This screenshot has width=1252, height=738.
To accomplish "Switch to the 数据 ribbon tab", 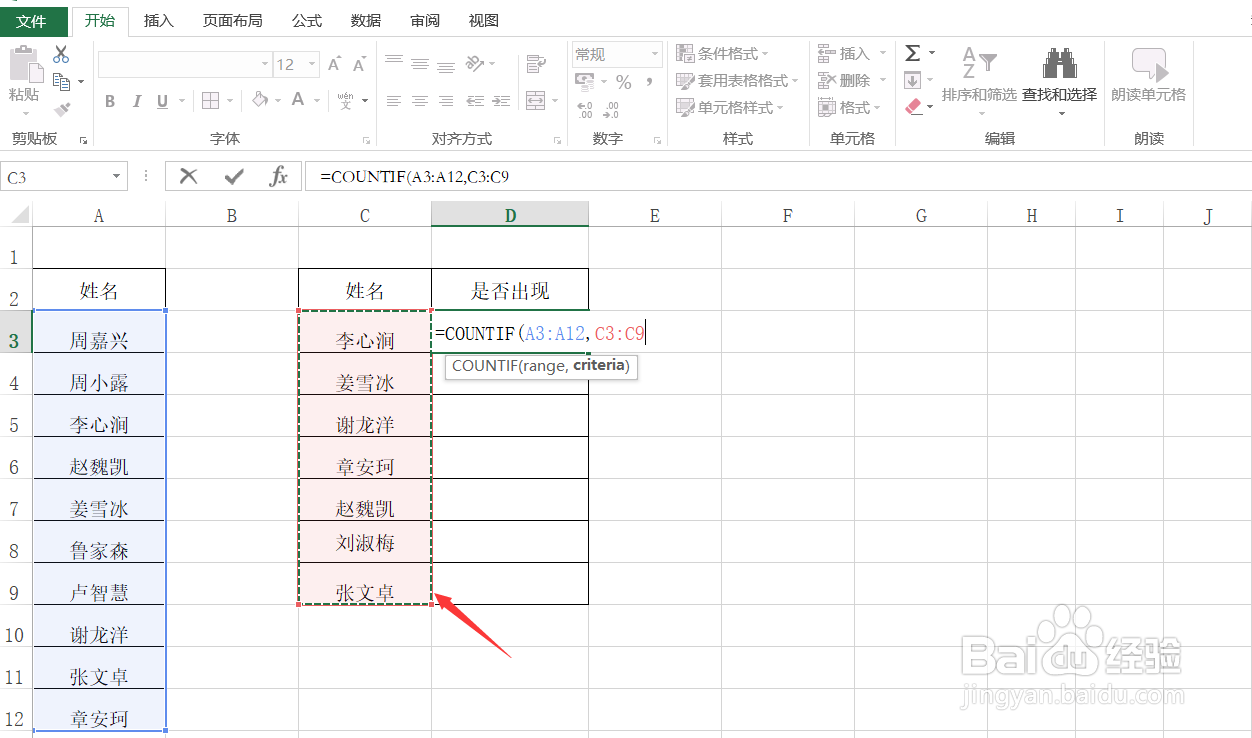I will click(366, 20).
